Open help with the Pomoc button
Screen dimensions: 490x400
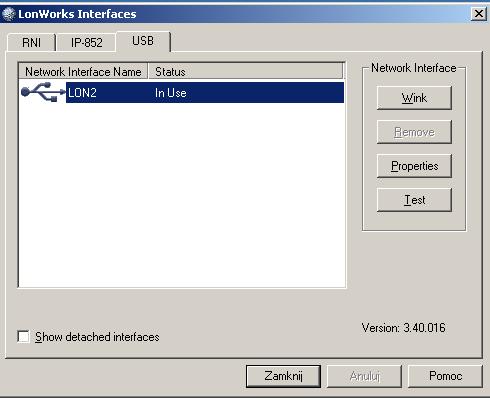coord(445,376)
